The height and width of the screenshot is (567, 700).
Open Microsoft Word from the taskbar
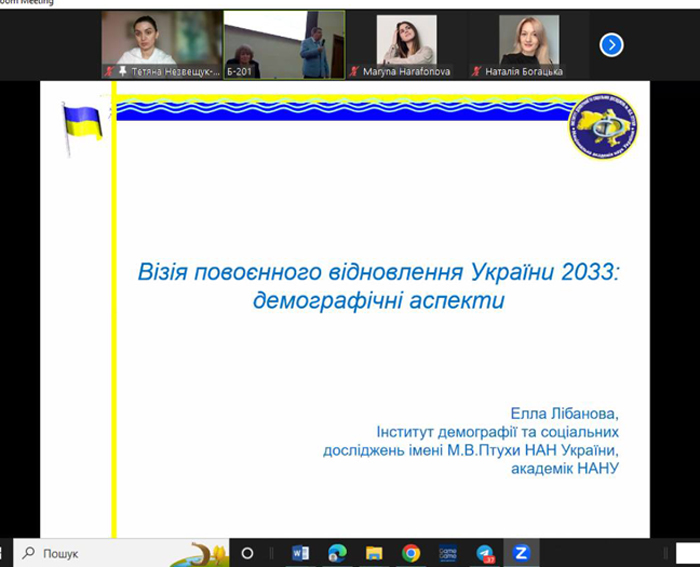(300, 554)
